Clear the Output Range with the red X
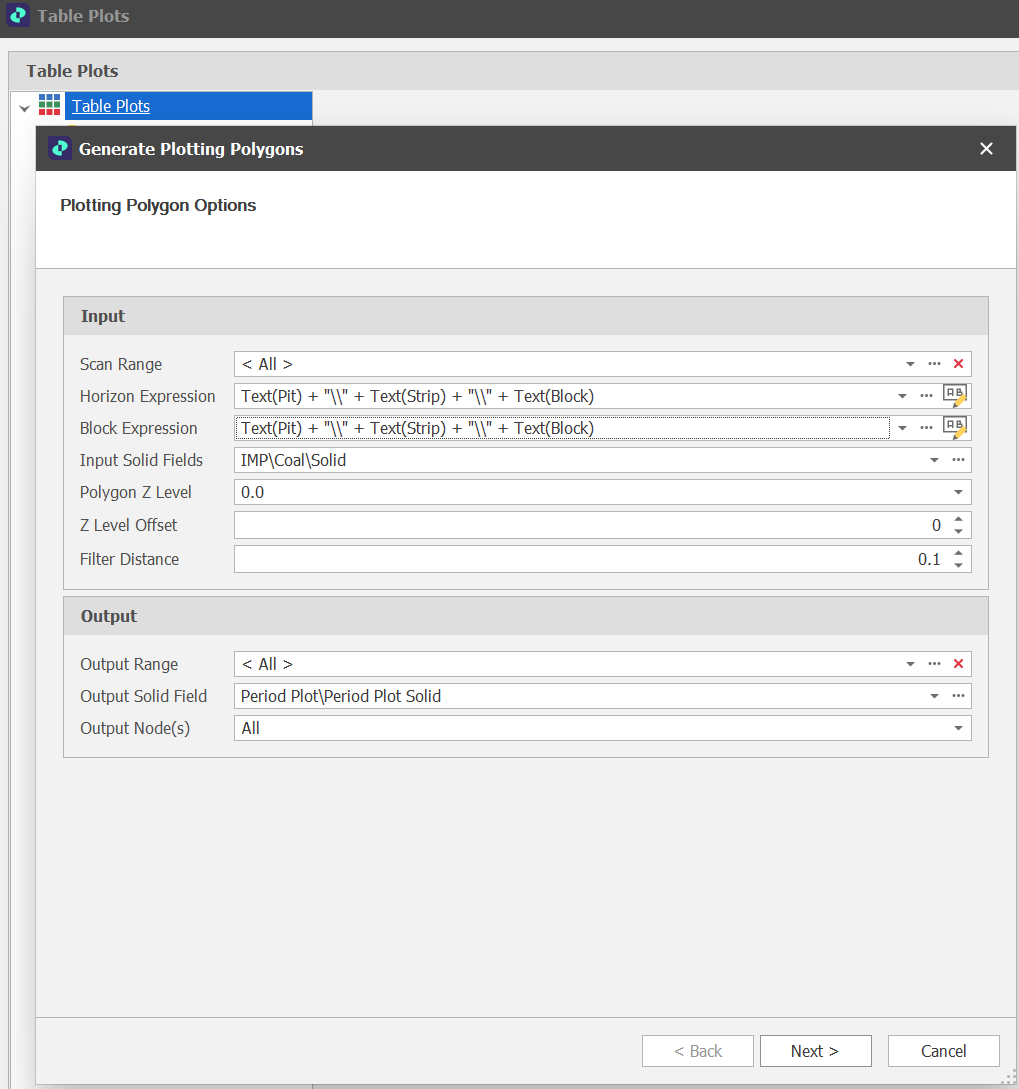1019x1089 pixels. tap(958, 664)
